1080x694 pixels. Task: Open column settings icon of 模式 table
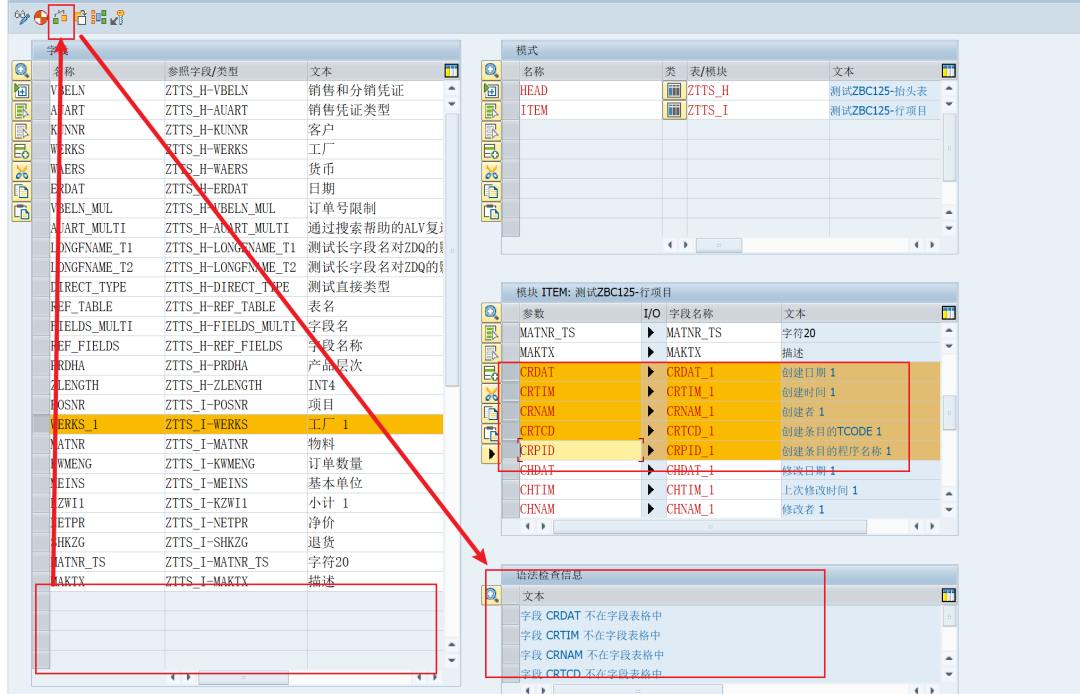[948, 70]
